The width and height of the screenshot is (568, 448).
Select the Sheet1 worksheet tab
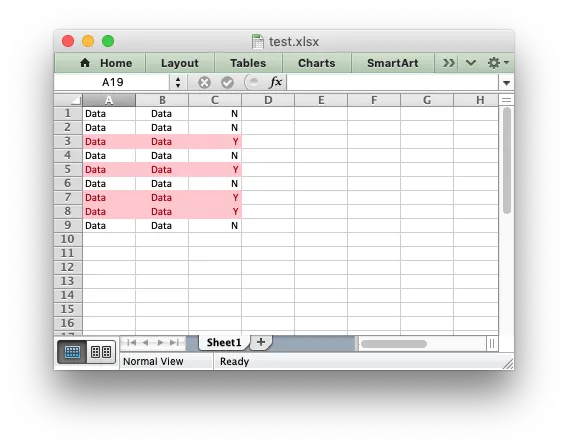click(224, 342)
